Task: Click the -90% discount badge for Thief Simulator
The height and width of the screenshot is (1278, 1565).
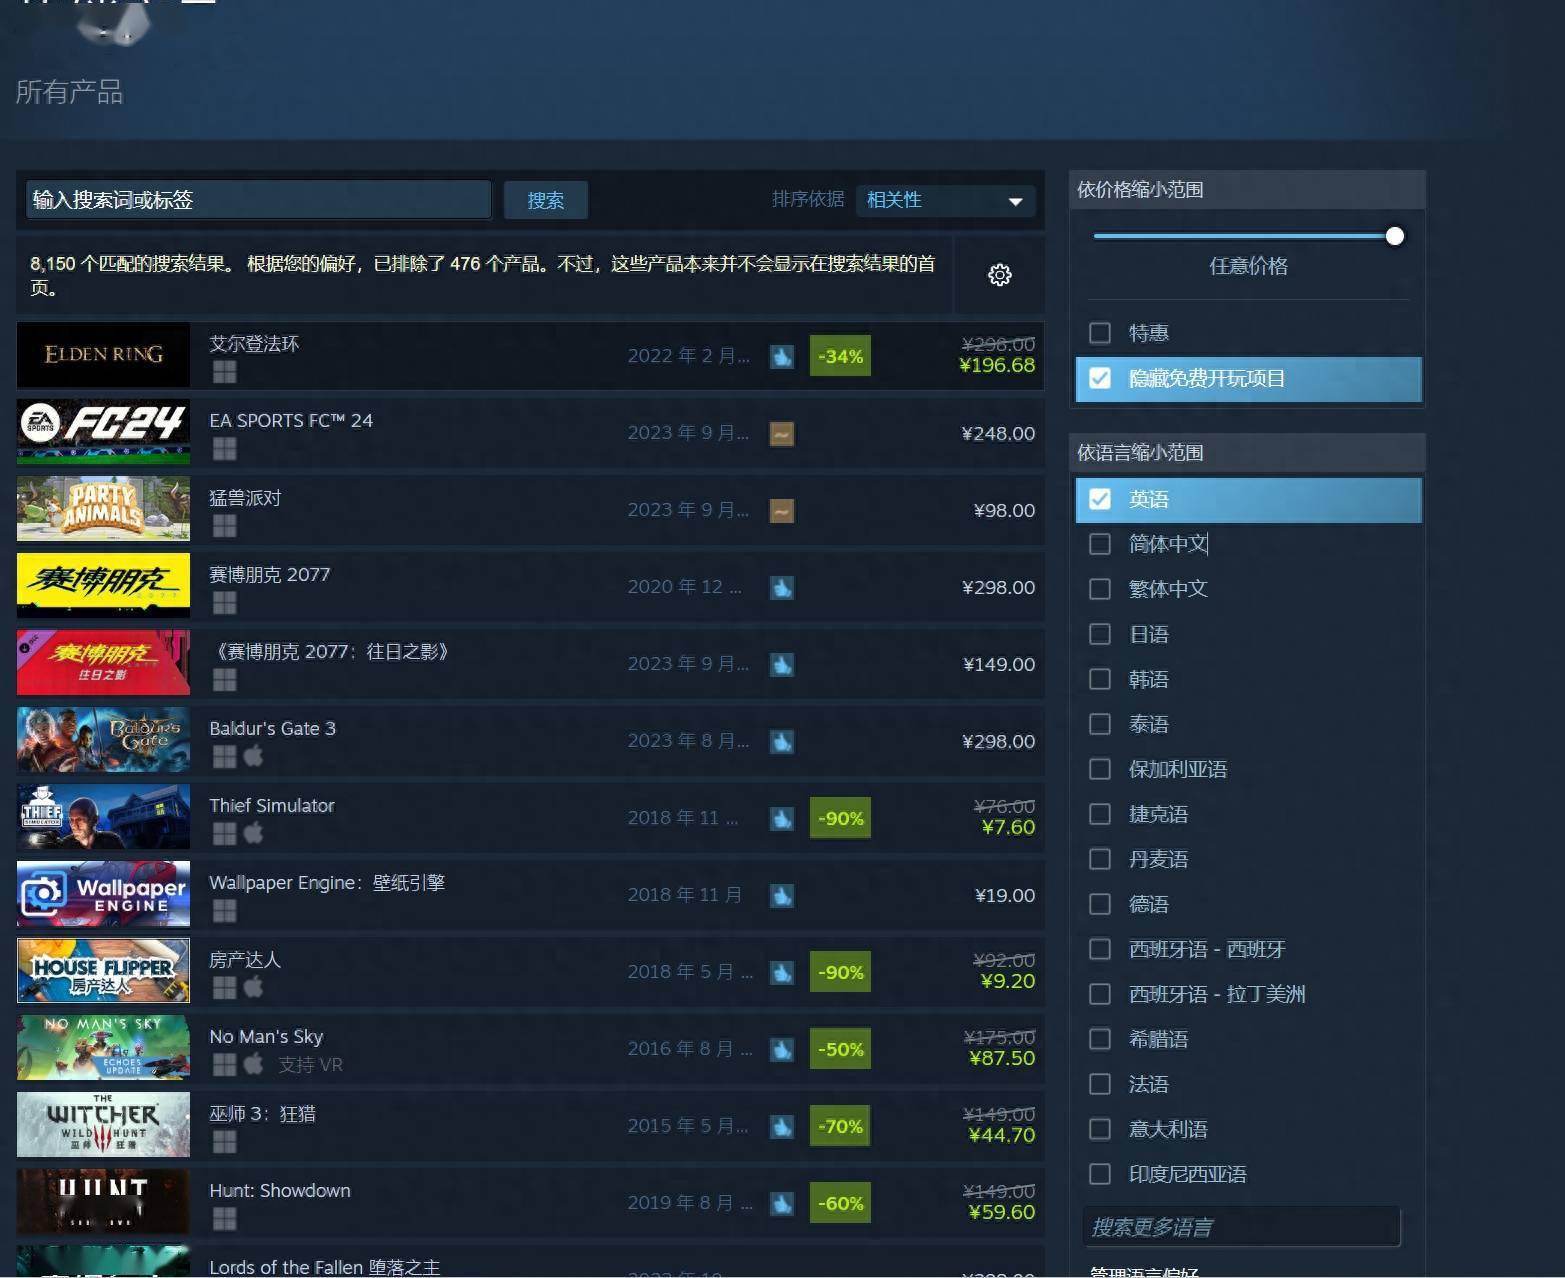Action: pos(840,818)
